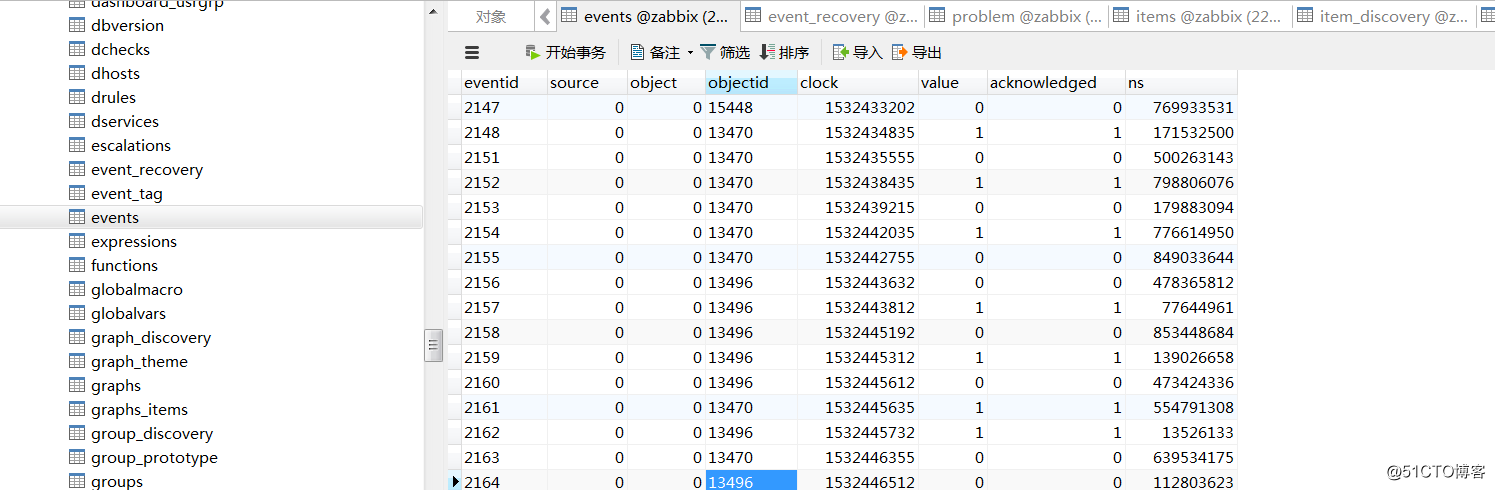The width and height of the screenshot is (1495, 490).
Task: Click ns cell 500263143
Action: click(1181, 157)
